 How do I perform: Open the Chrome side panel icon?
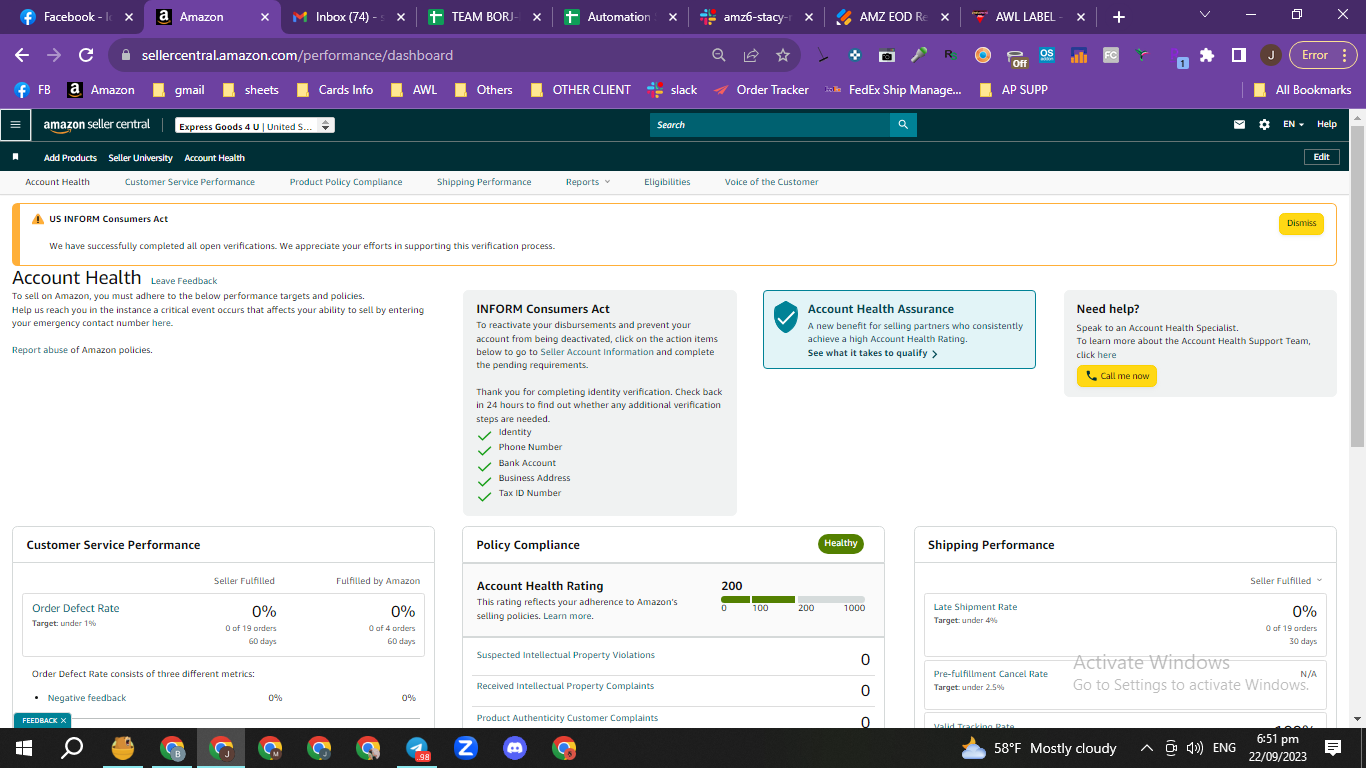click(1238, 55)
